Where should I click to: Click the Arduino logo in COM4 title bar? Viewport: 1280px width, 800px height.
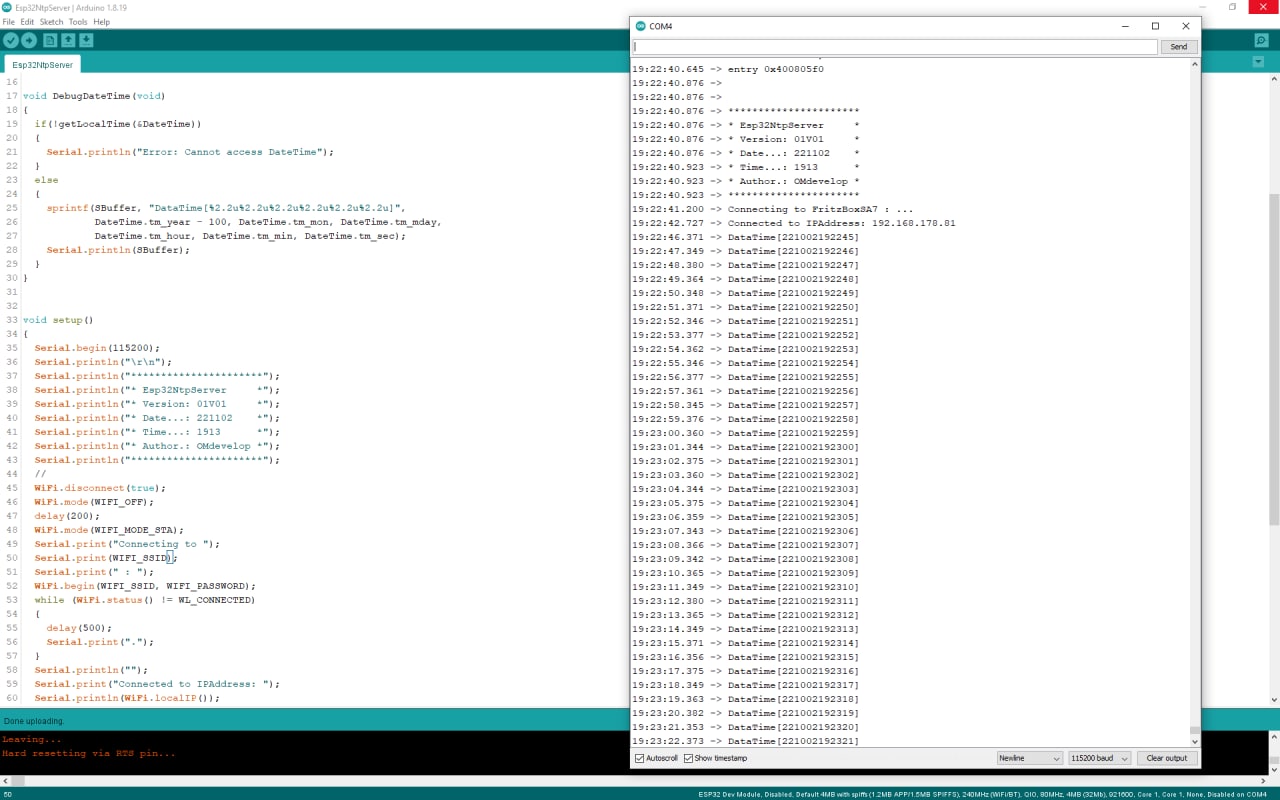click(640, 26)
